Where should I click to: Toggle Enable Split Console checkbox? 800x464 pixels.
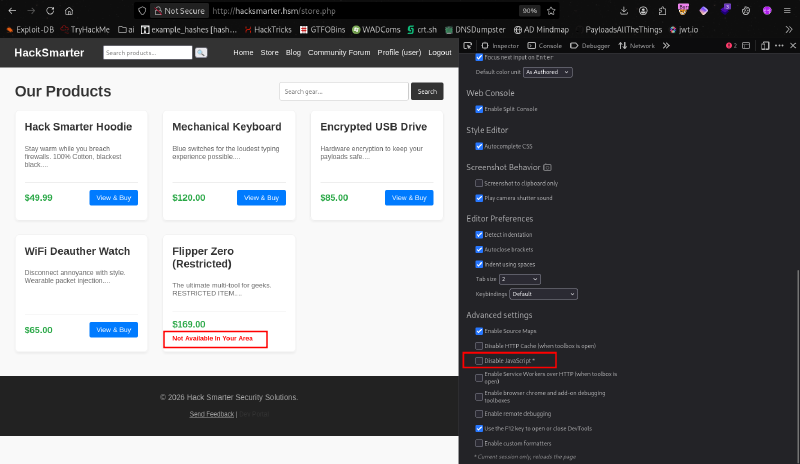coord(479,109)
